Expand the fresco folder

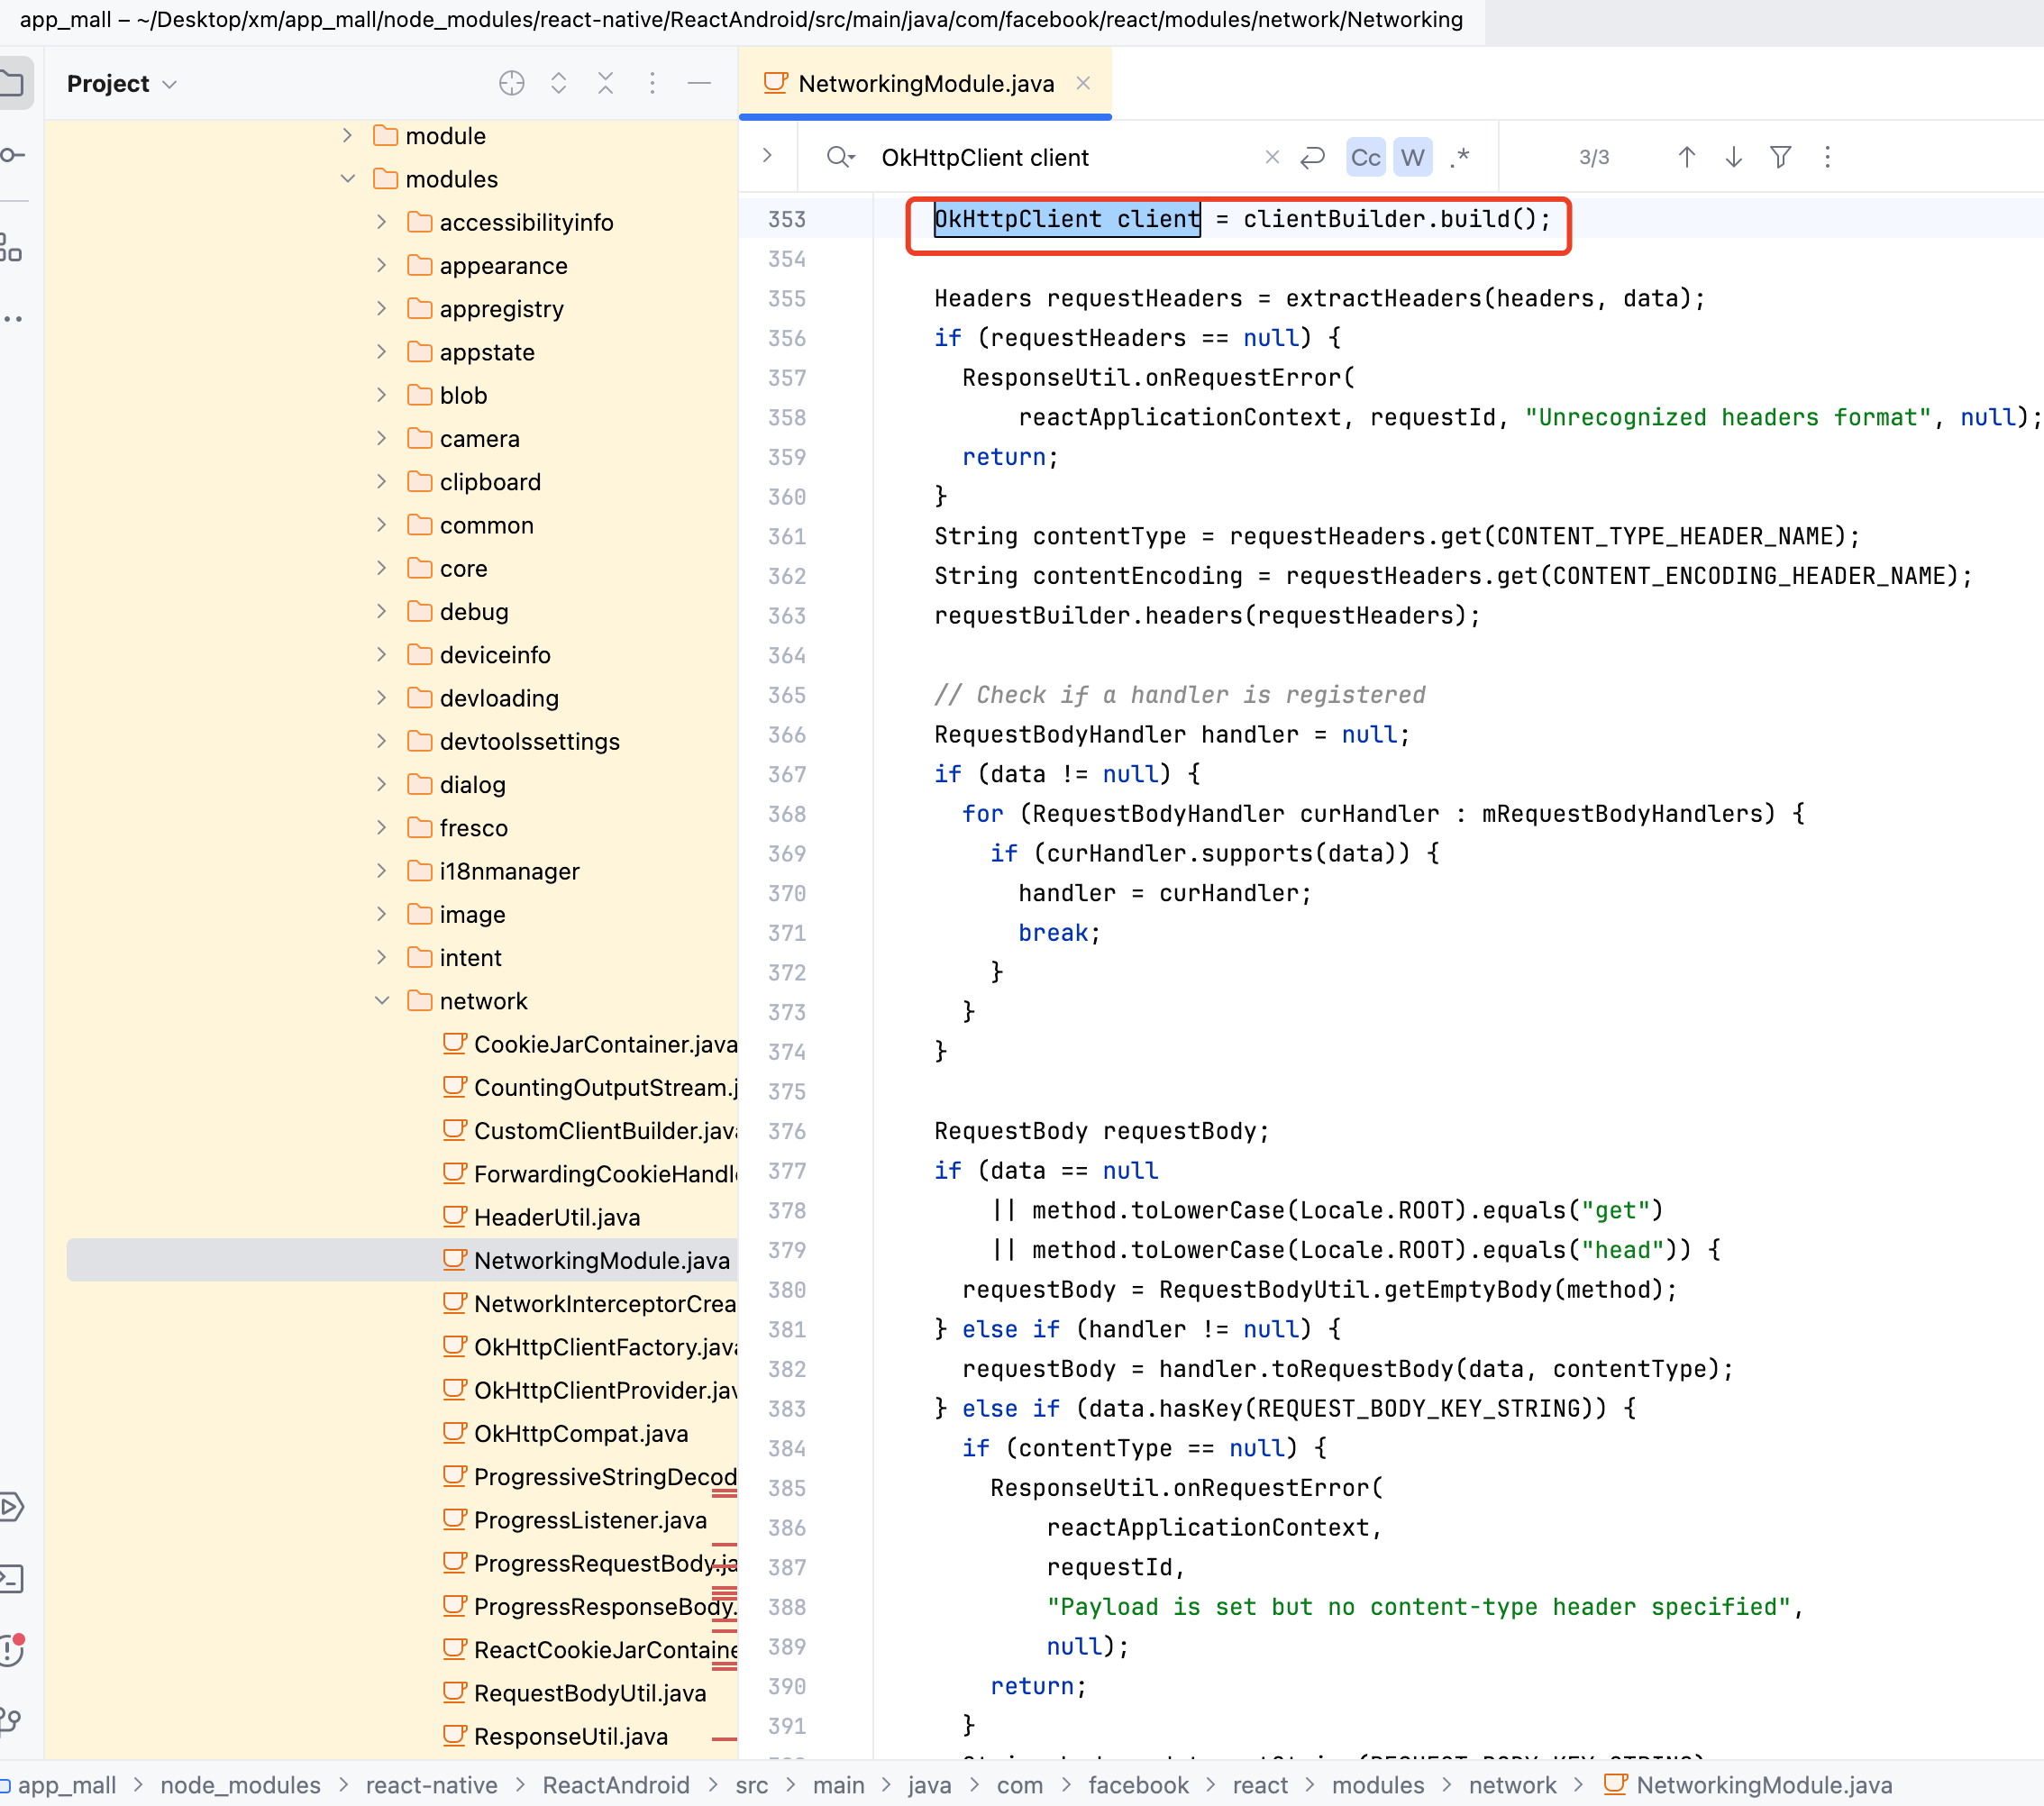382,828
